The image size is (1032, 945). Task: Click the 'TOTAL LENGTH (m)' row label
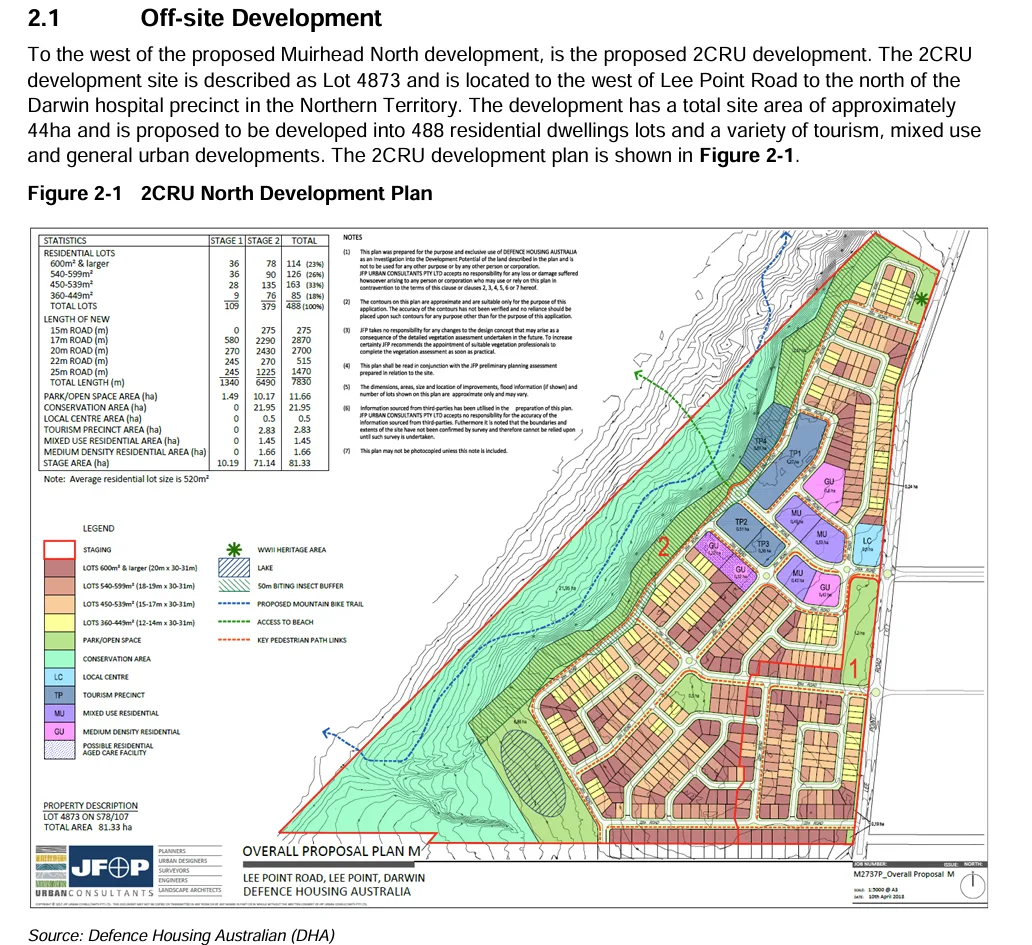point(87,382)
